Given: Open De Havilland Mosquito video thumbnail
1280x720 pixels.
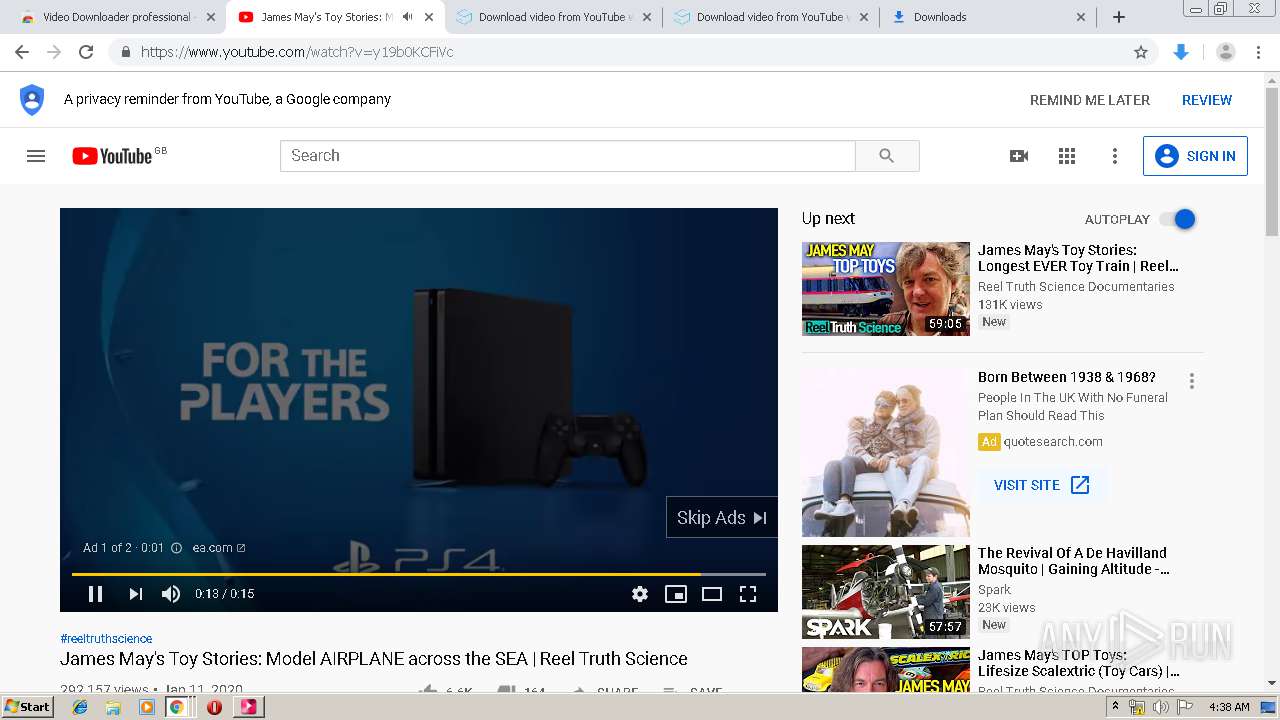Looking at the screenshot, I should click(886, 592).
